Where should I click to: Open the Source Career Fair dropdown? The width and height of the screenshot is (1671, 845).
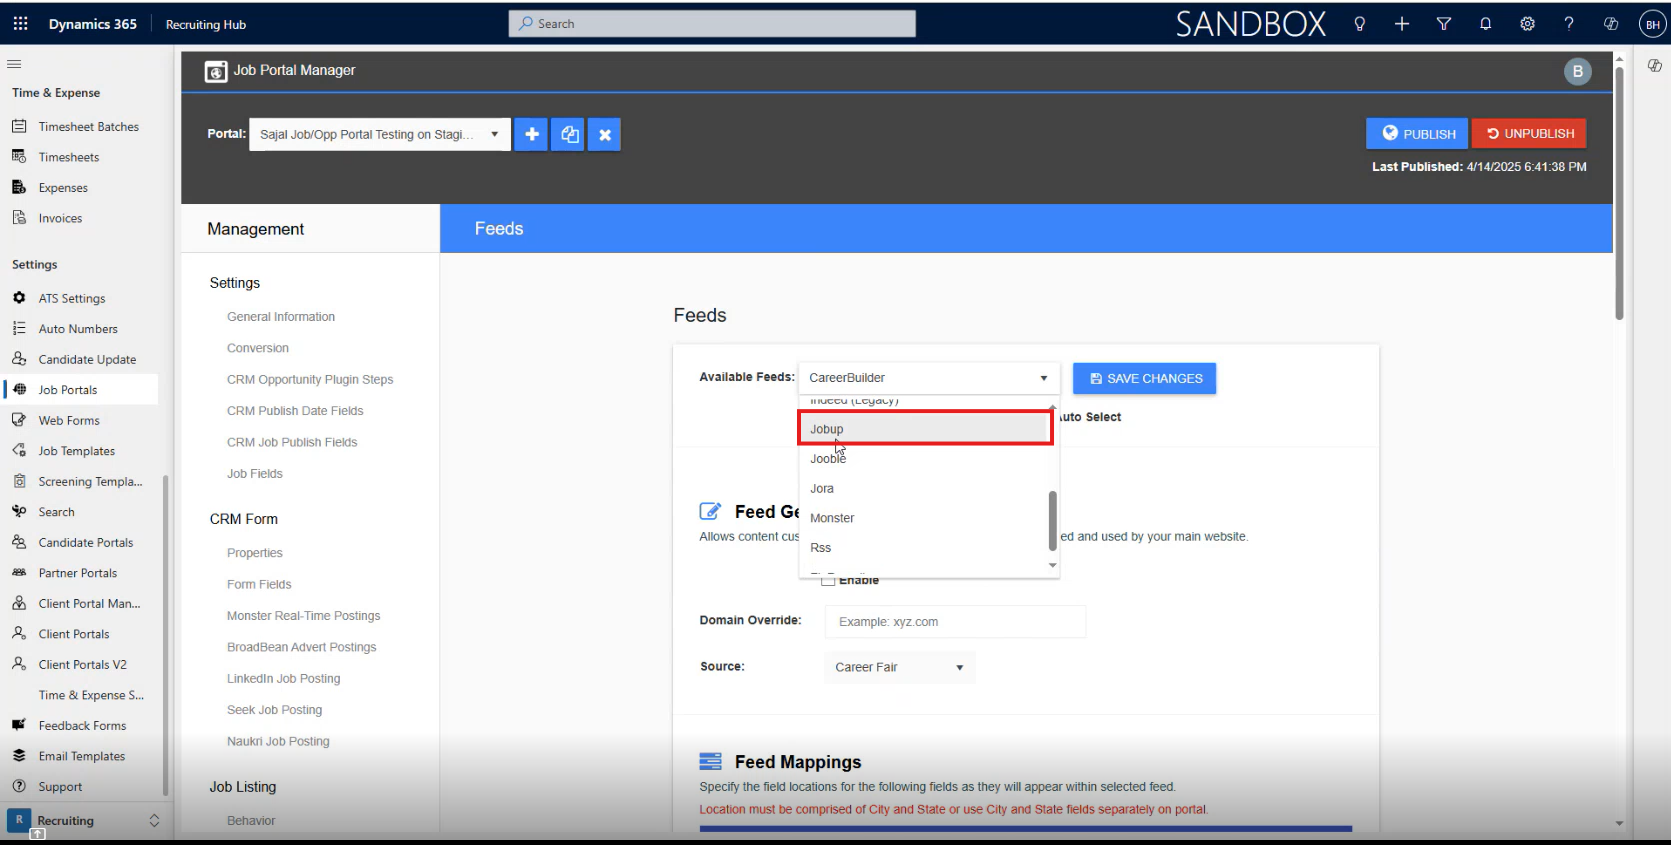[x=899, y=667]
